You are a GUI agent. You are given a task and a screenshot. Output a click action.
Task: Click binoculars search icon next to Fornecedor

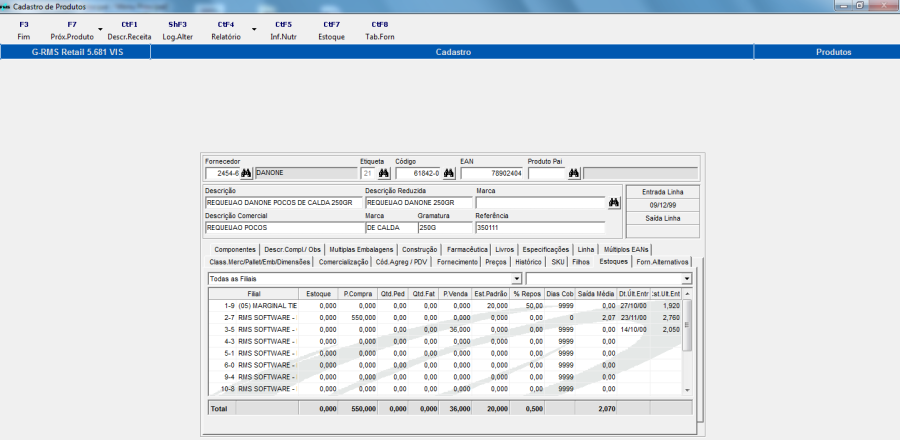pyautogui.click(x=246, y=173)
